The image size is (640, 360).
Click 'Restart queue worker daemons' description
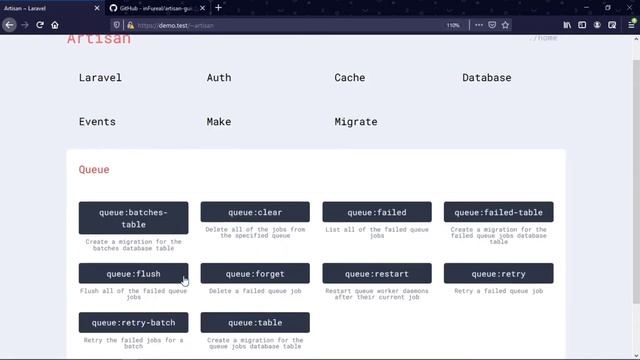click(x=377, y=294)
